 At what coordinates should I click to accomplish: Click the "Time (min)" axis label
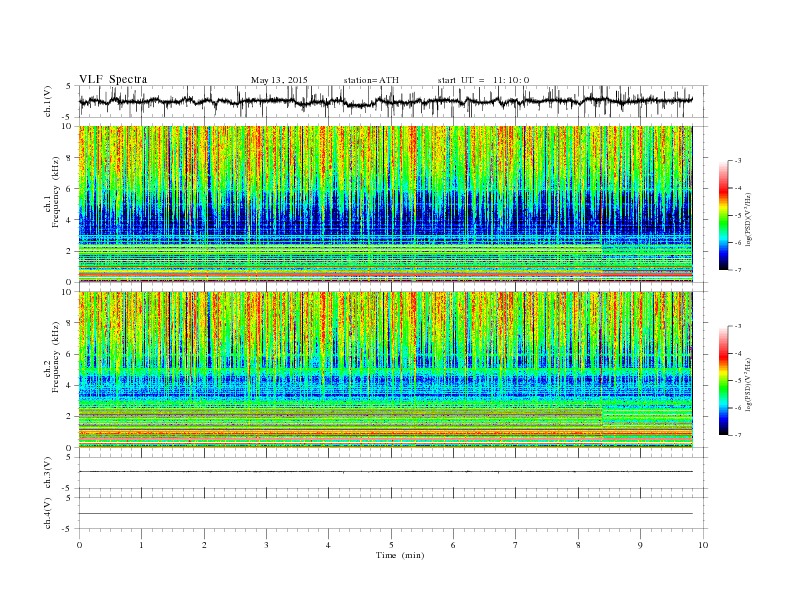click(x=400, y=555)
